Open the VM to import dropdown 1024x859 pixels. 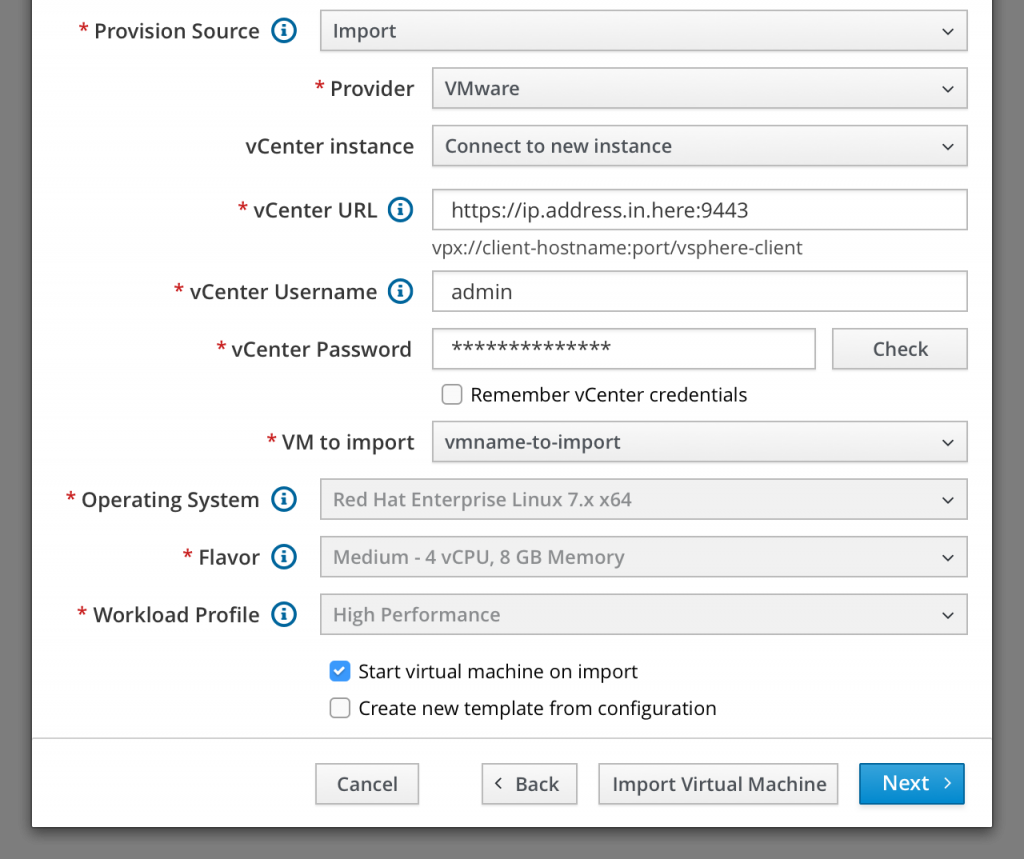coord(699,442)
